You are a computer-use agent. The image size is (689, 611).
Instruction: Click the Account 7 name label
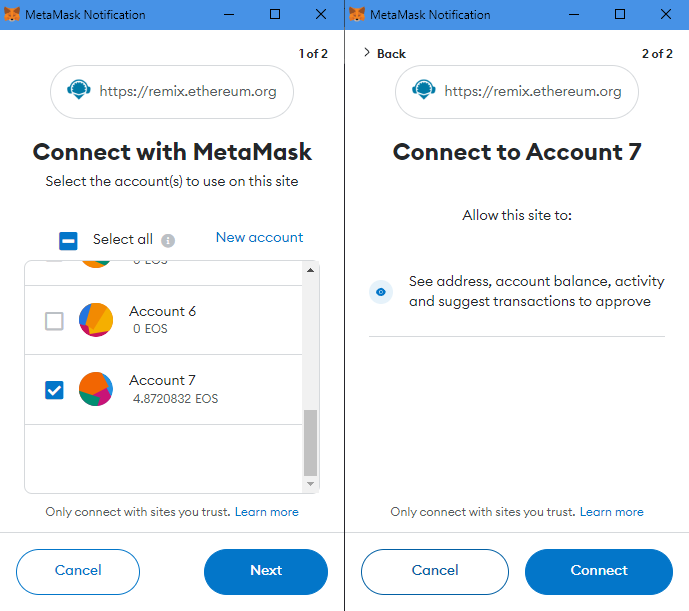[x=162, y=380]
